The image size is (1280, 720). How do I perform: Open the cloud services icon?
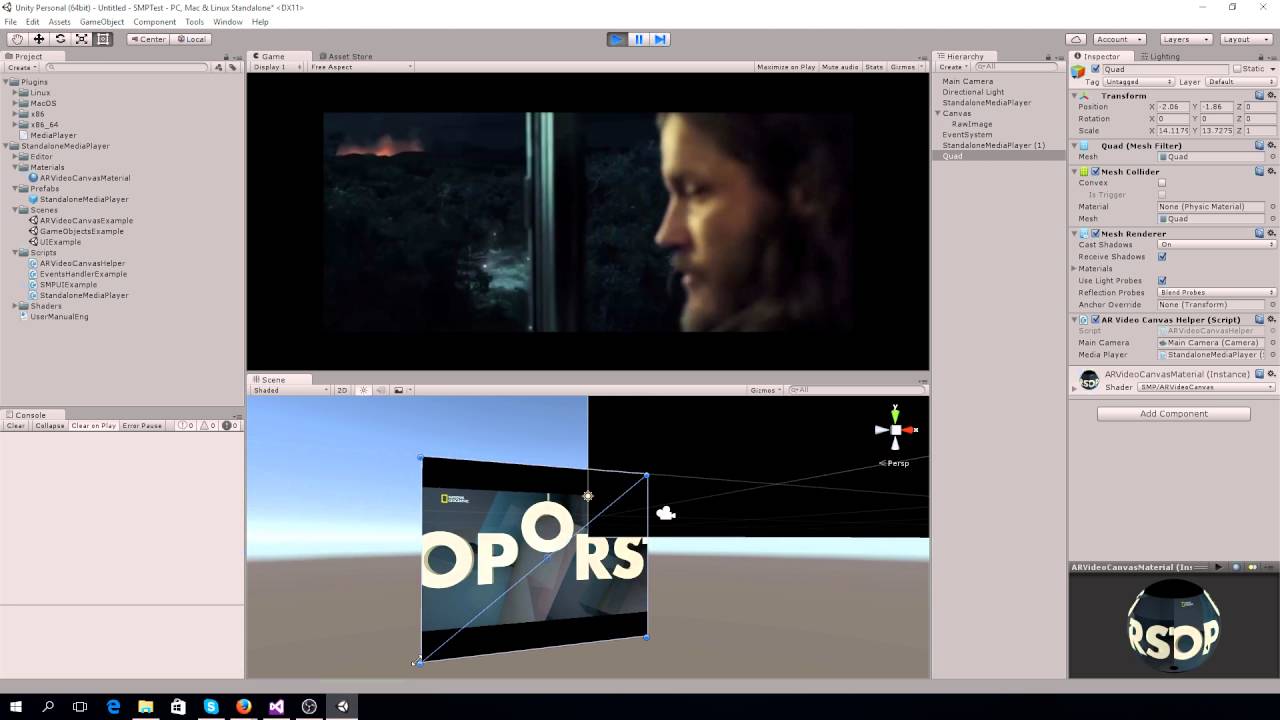[1076, 39]
